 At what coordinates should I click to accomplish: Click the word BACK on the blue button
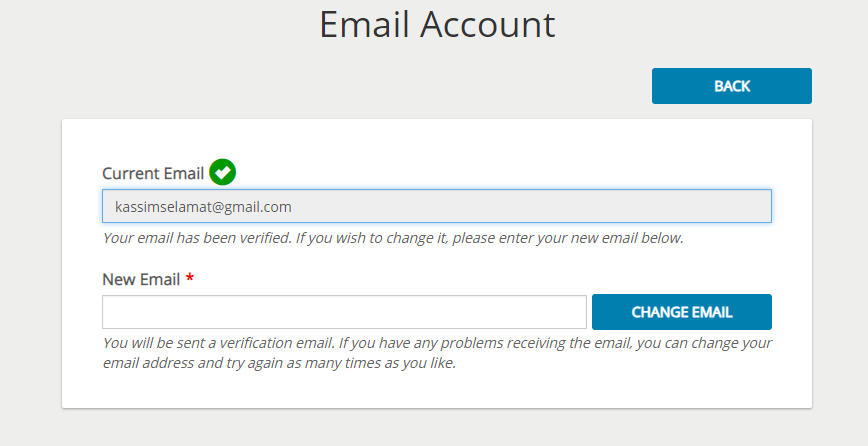732,86
